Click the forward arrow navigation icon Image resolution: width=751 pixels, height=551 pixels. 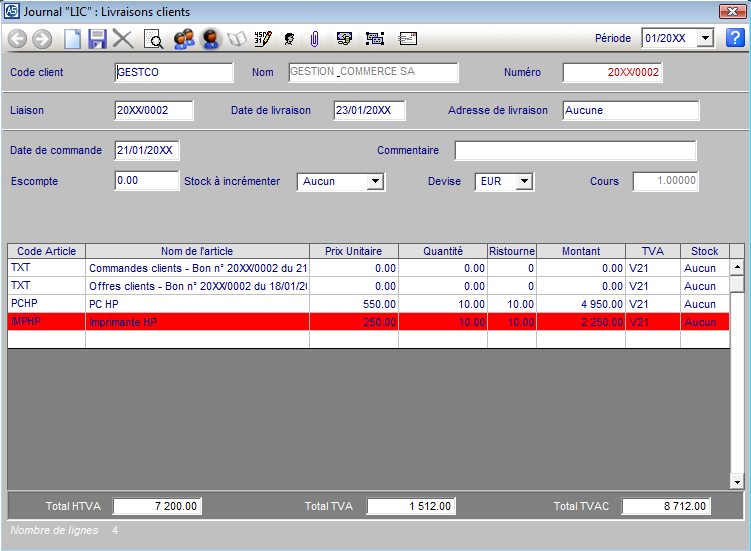(x=41, y=39)
